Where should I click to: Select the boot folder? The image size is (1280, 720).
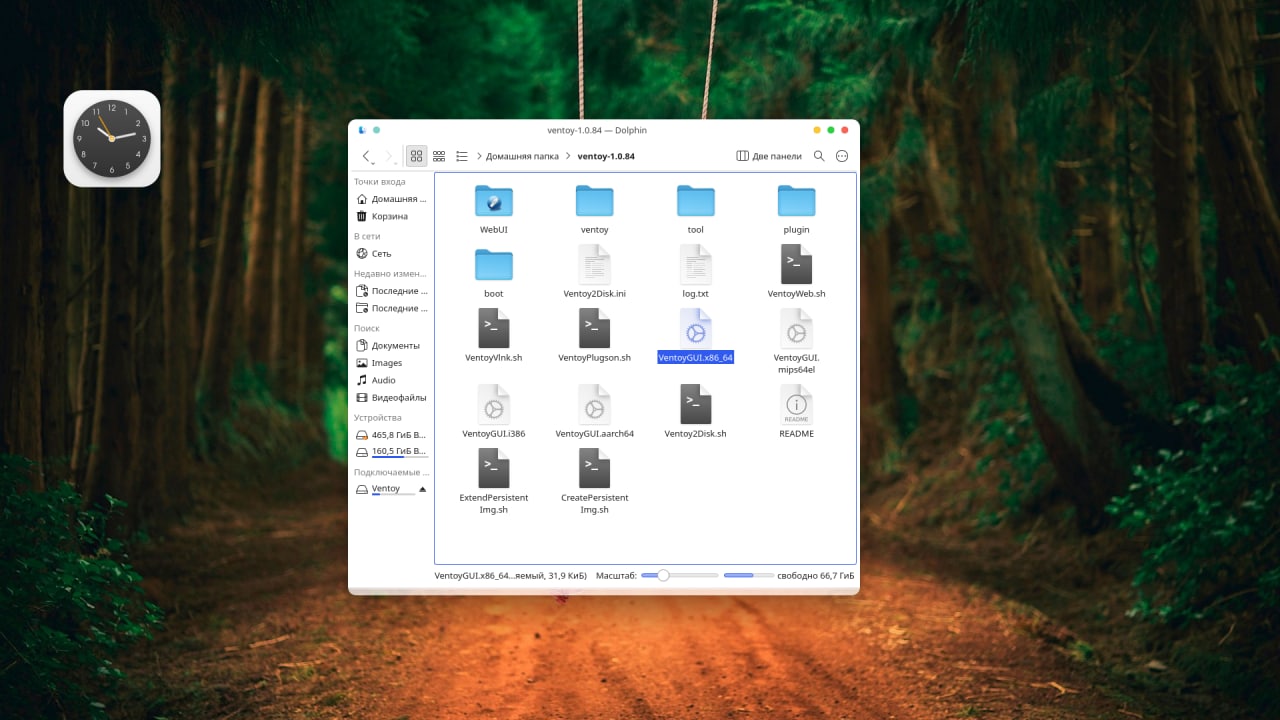(494, 273)
